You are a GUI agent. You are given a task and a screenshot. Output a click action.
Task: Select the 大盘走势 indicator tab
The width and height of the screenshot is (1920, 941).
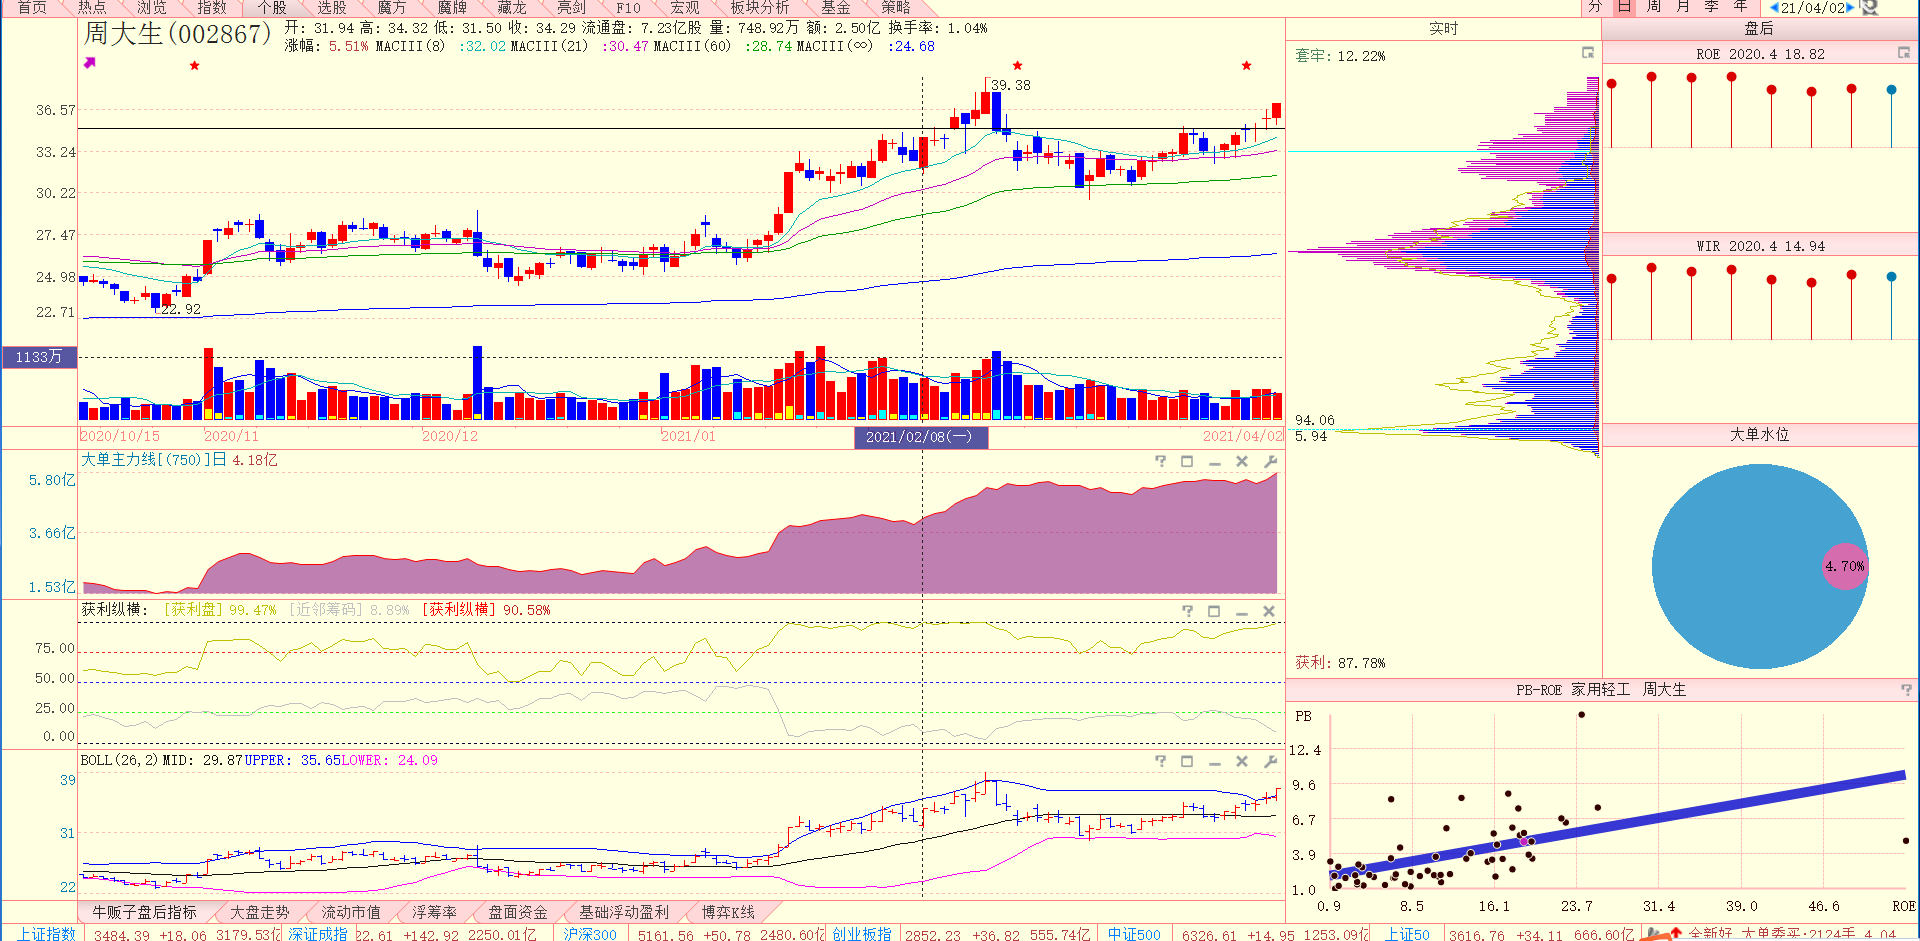pyautogui.click(x=260, y=912)
